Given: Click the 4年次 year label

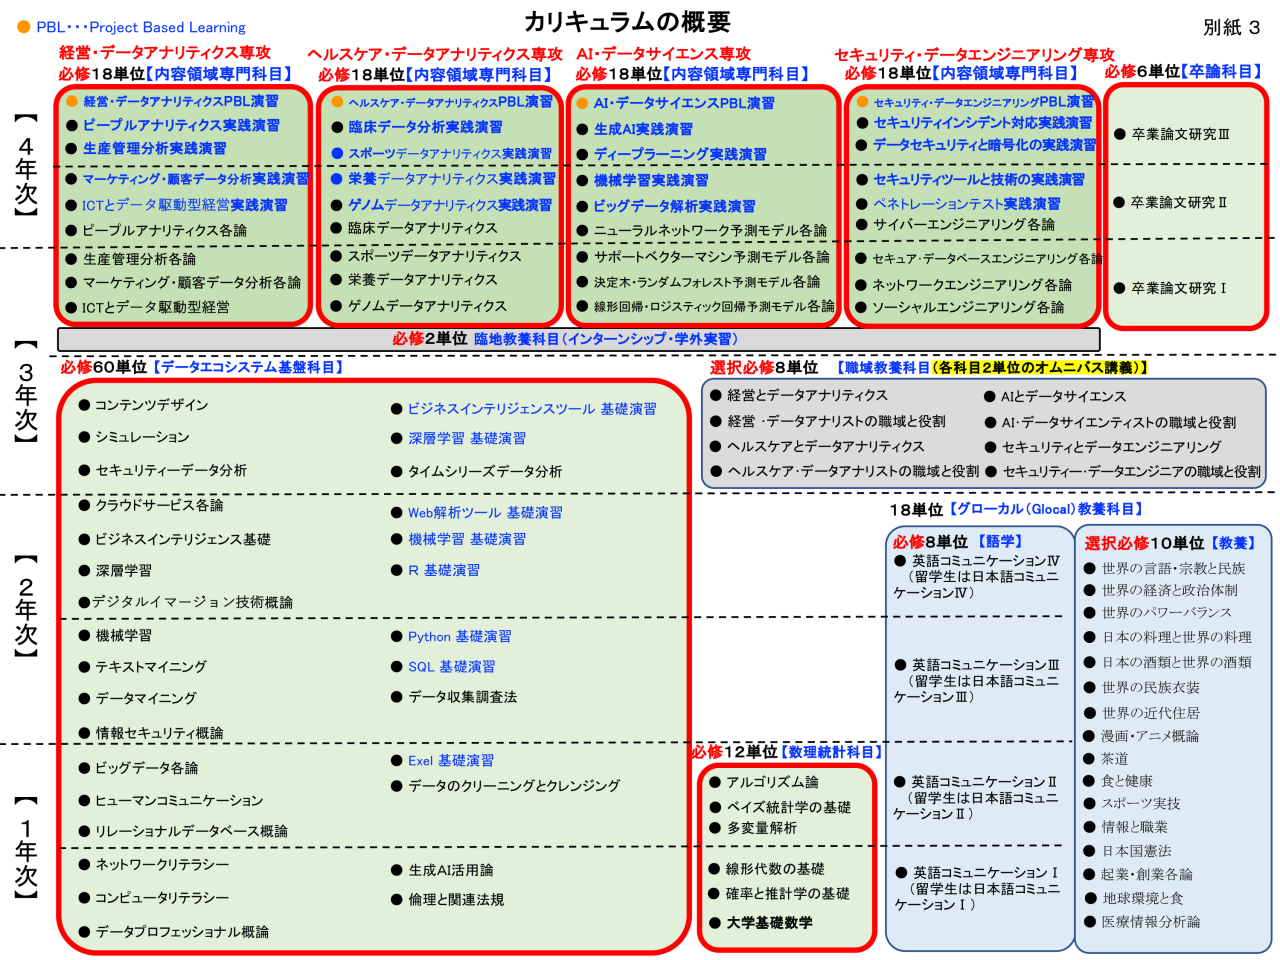Looking at the screenshot, I should pos(26,165).
